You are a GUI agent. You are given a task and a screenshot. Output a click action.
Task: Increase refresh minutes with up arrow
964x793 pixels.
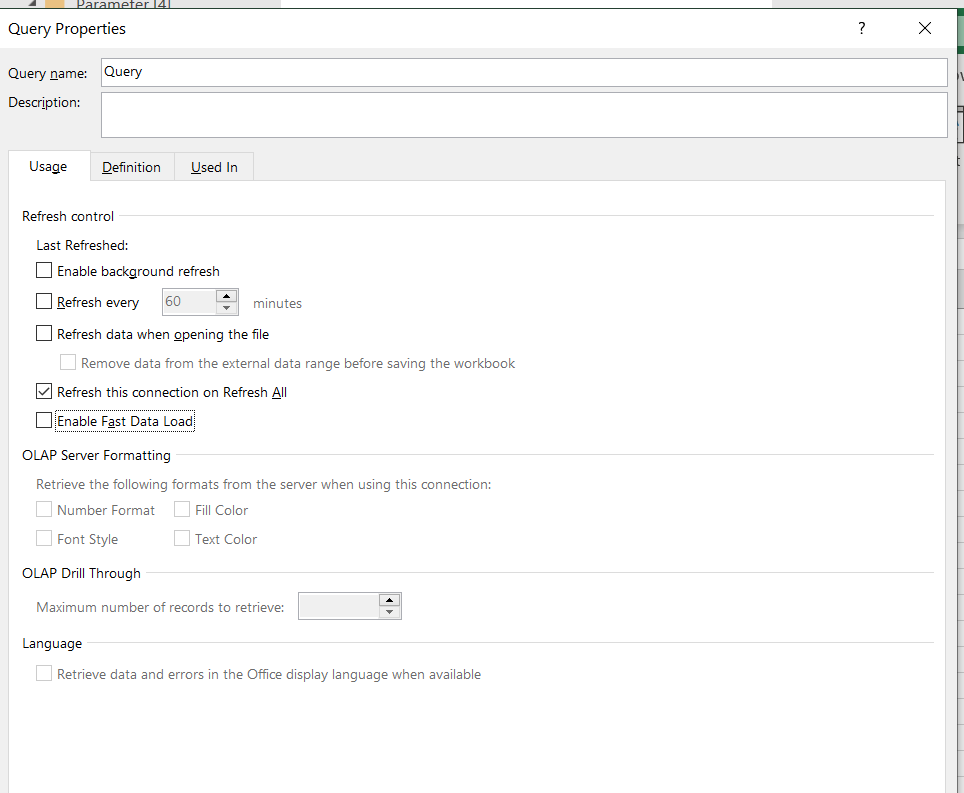[x=226, y=296]
